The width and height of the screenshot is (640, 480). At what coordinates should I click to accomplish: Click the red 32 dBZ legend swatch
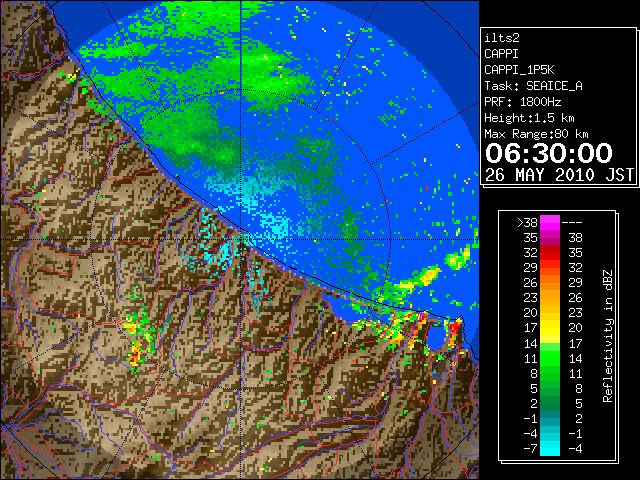pos(550,253)
